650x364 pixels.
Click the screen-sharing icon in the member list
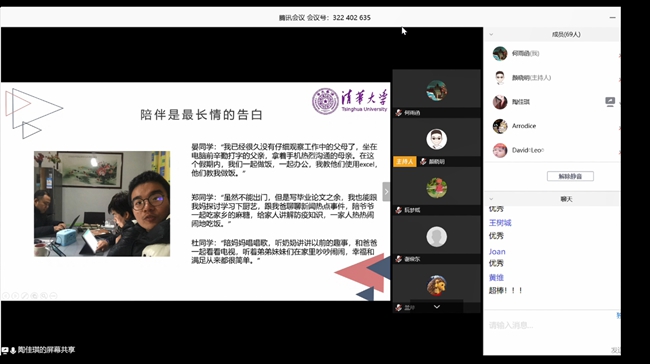point(610,102)
